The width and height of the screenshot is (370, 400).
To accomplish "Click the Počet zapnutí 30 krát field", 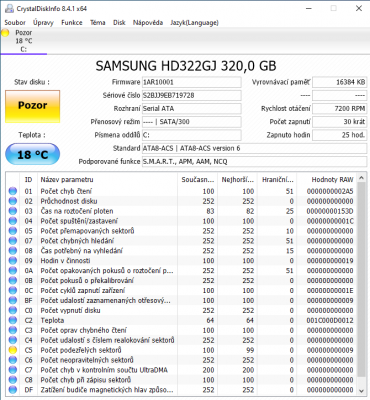I will click(x=339, y=122).
